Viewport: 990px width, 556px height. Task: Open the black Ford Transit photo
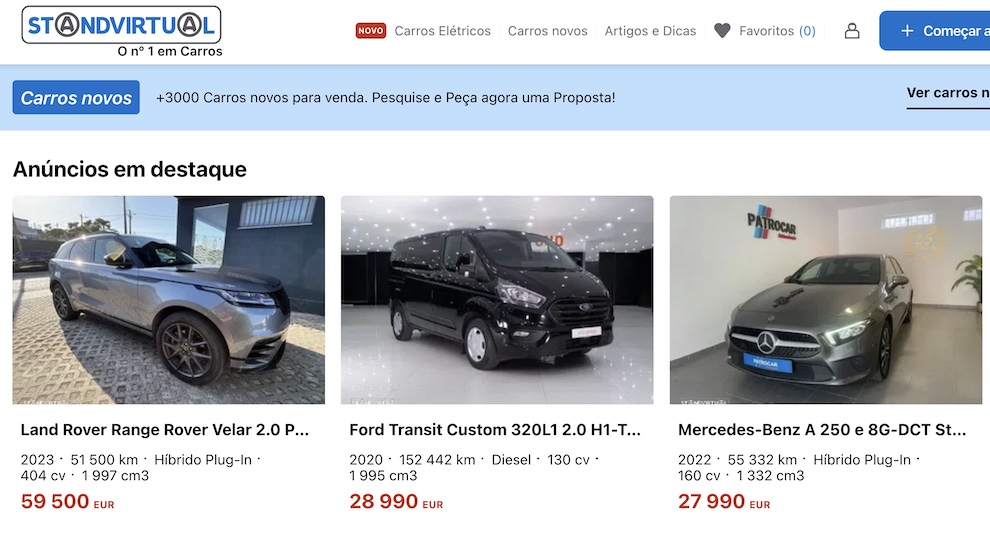(497, 300)
